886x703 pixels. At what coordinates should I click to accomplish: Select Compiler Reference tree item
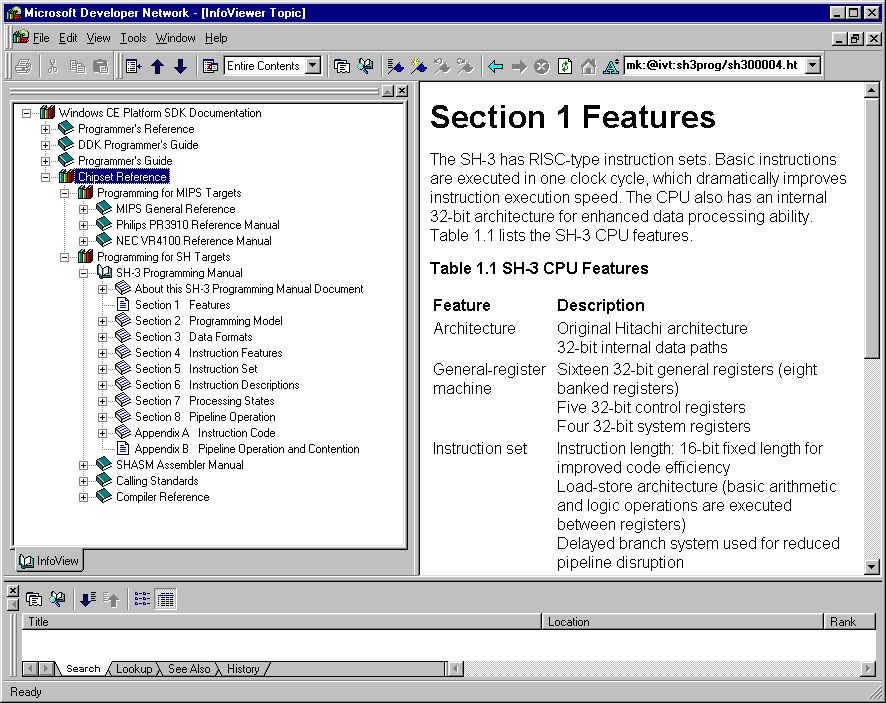tap(162, 497)
